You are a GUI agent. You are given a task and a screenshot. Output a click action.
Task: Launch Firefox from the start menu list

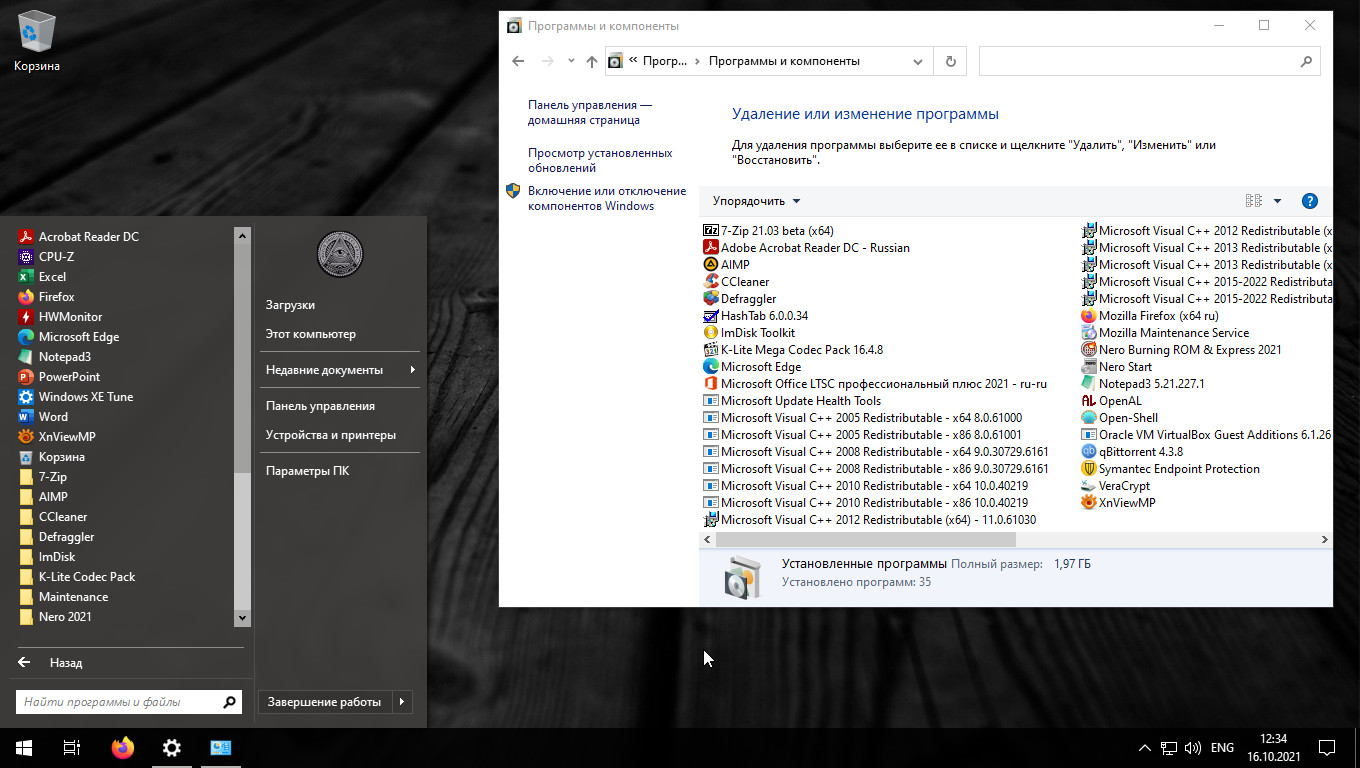(46, 297)
